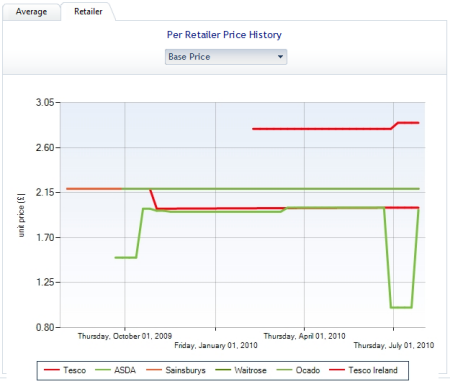This screenshot has width=450, height=381.
Task: Click the 2.60 y-axis value
Action: pyautogui.click(x=45, y=147)
